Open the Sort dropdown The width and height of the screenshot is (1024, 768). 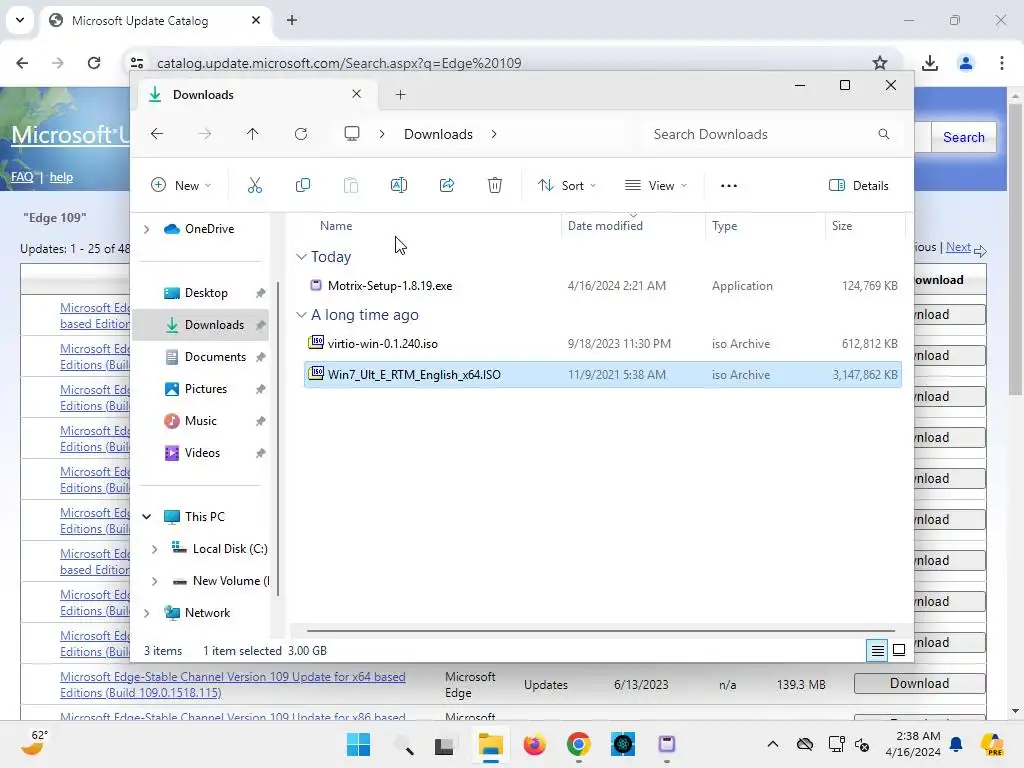566,185
